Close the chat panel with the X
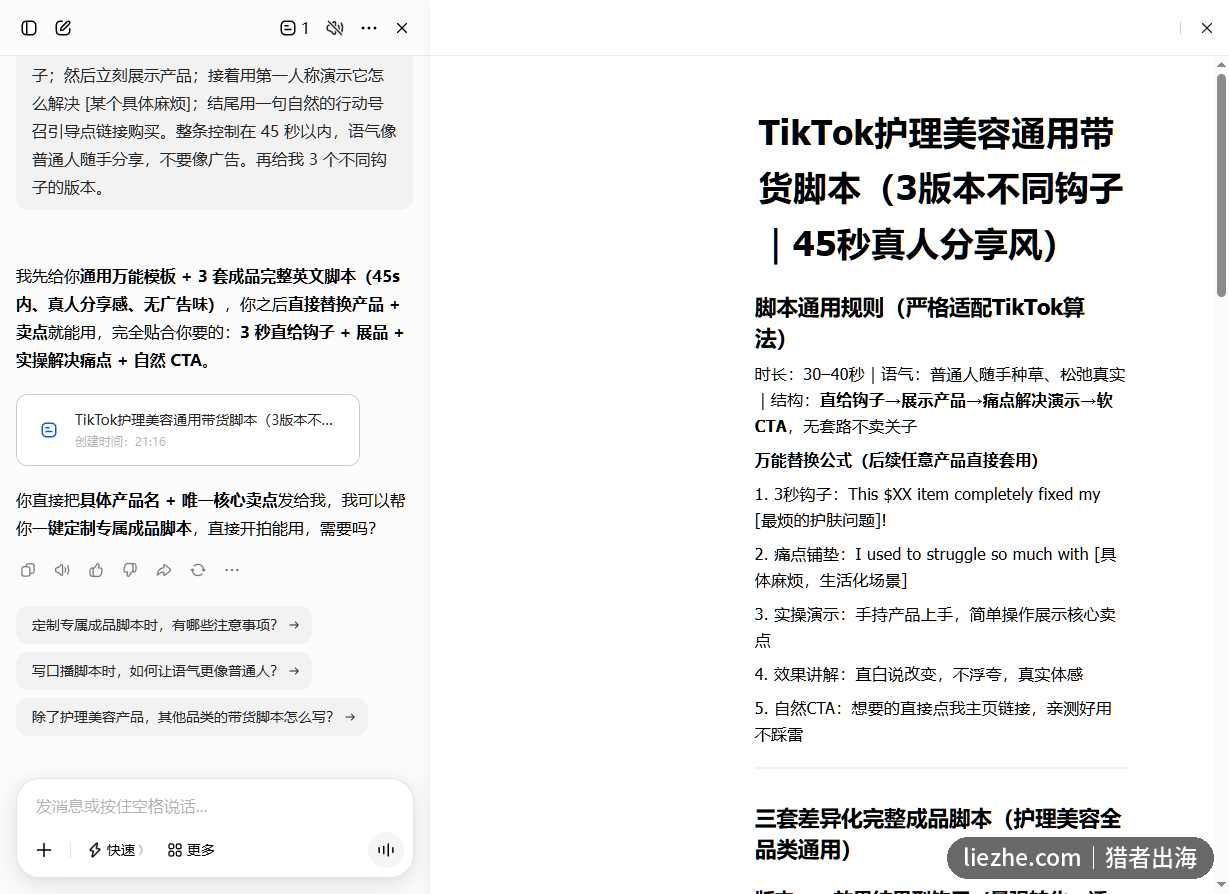 point(402,28)
